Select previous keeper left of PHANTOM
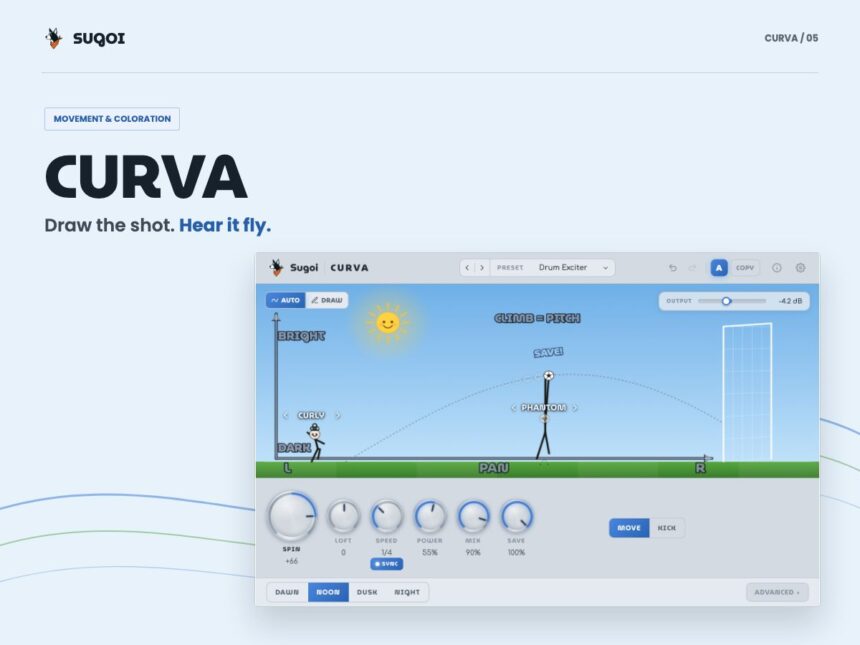This screenshot has width=860, height=645. click(x=513, y=408)
